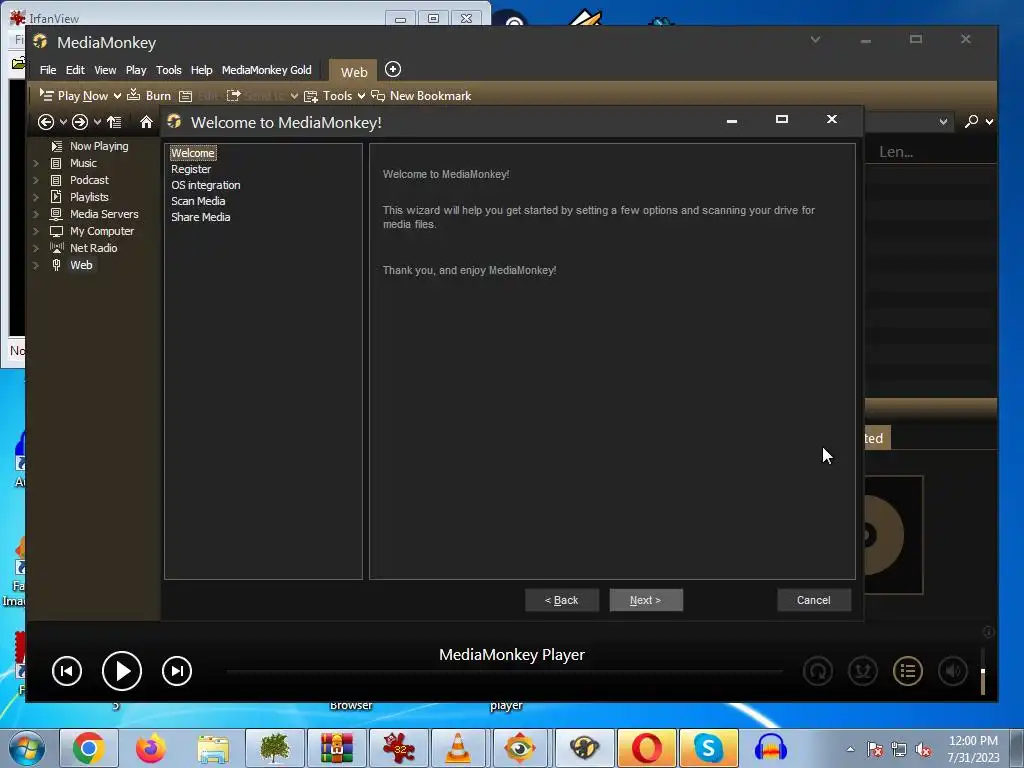1024x768 pixels.
Task: Open Skype from the taskbar
Action: 709,748
